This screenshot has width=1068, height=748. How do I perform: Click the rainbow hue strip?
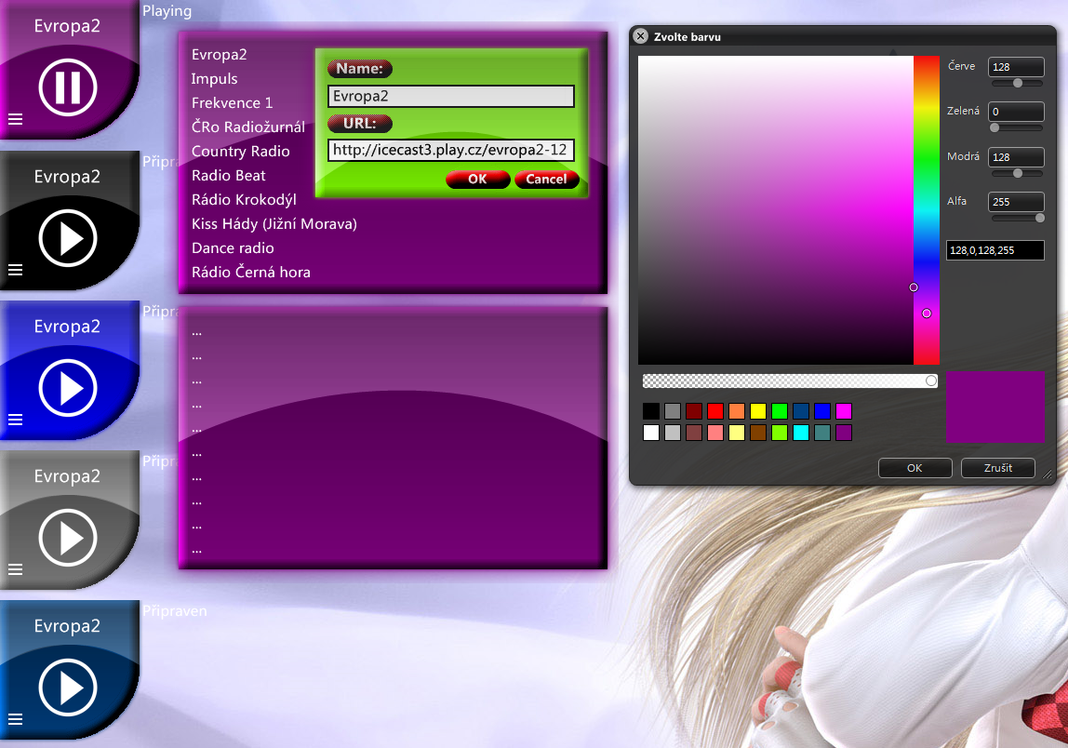click(926, 210)
